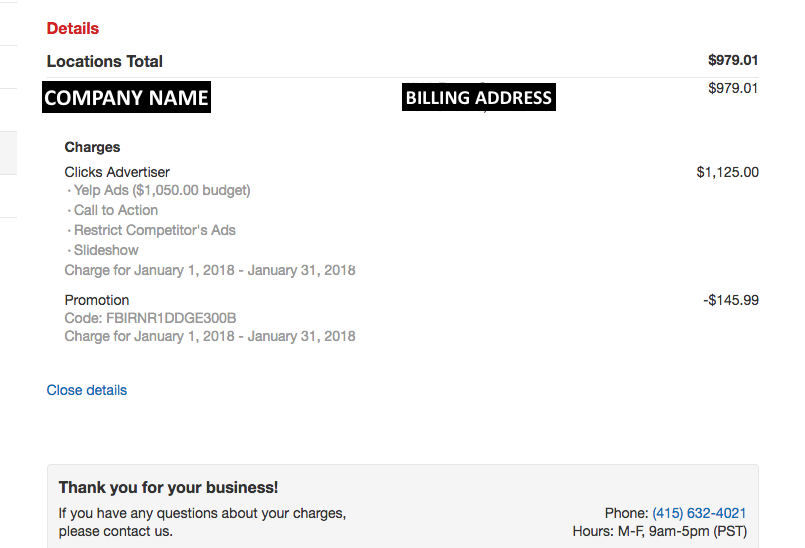Select promotion code FBIRNR1DDGE300B text

click(171, 318)
